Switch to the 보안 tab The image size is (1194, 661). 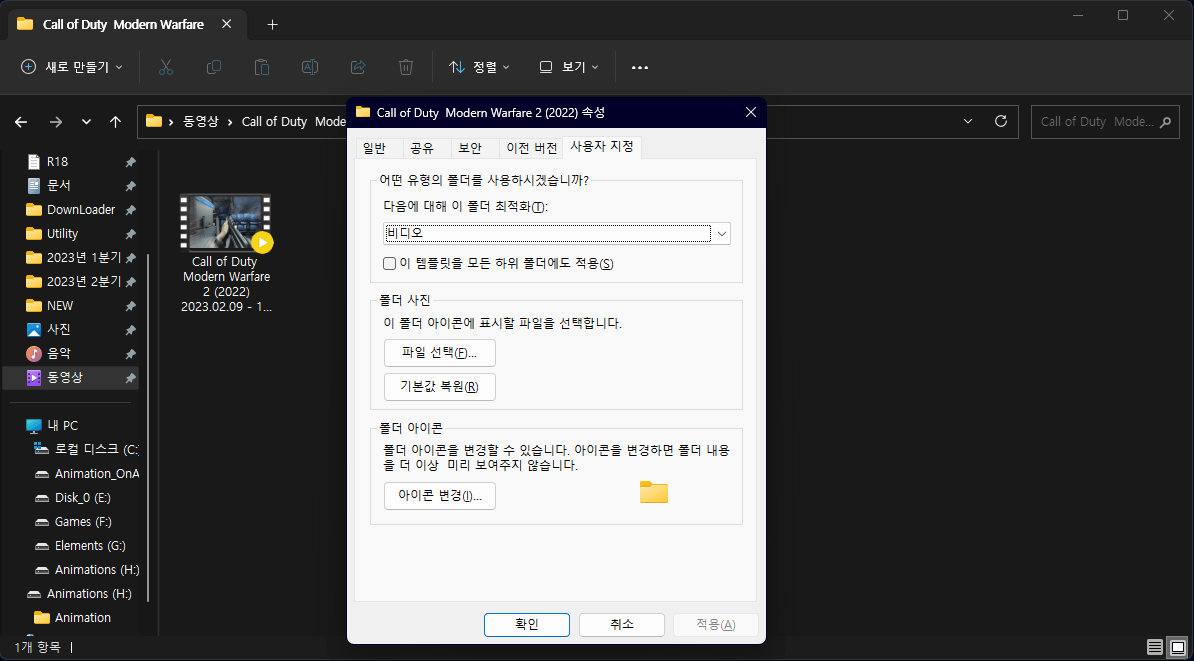pos(471,148)
